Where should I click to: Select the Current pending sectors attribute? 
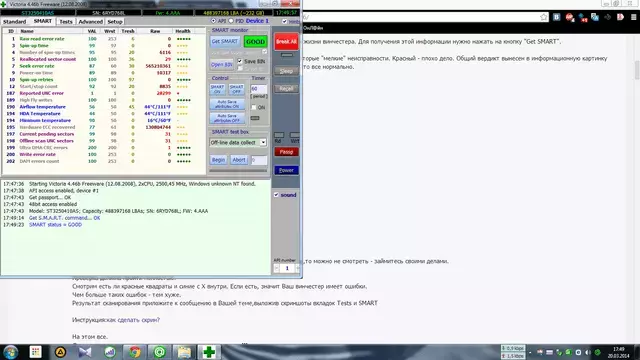pos(104,134)
